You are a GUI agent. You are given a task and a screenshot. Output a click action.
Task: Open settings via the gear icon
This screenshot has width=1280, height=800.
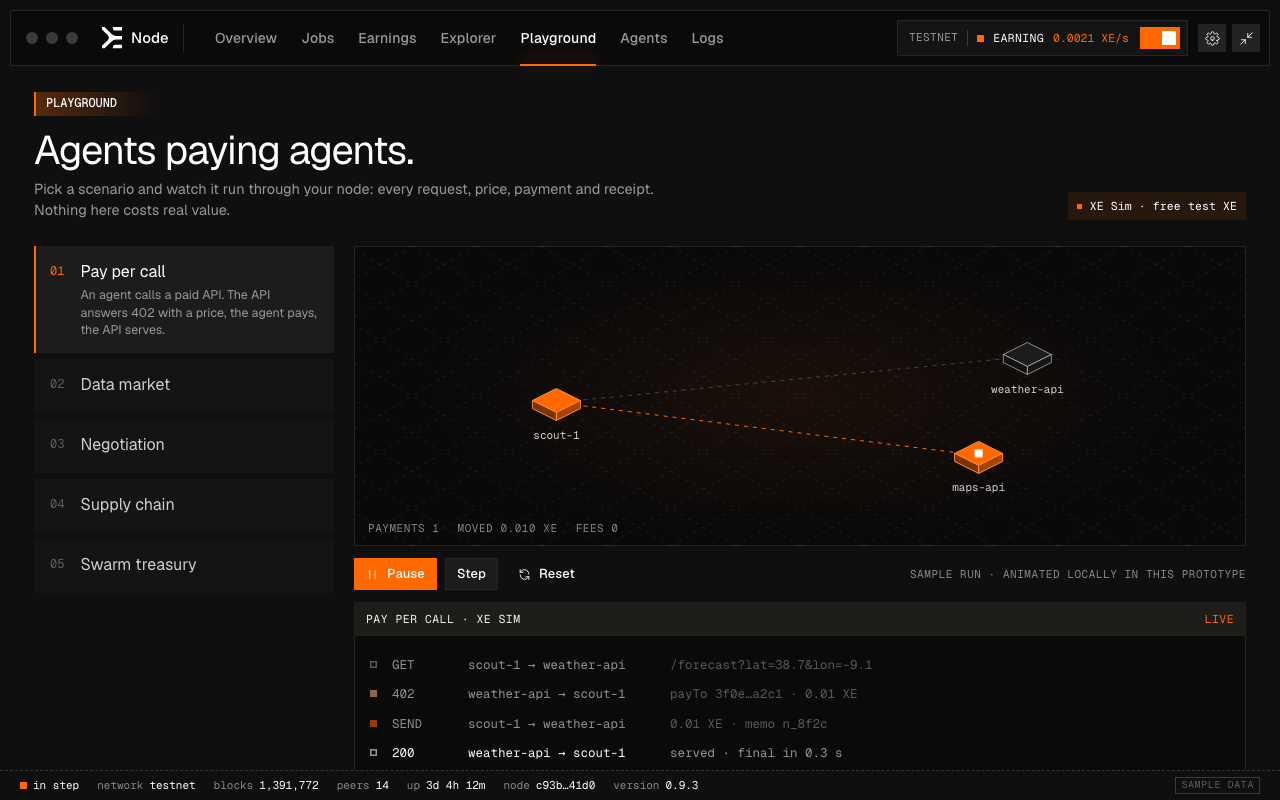pos(1212,38)
